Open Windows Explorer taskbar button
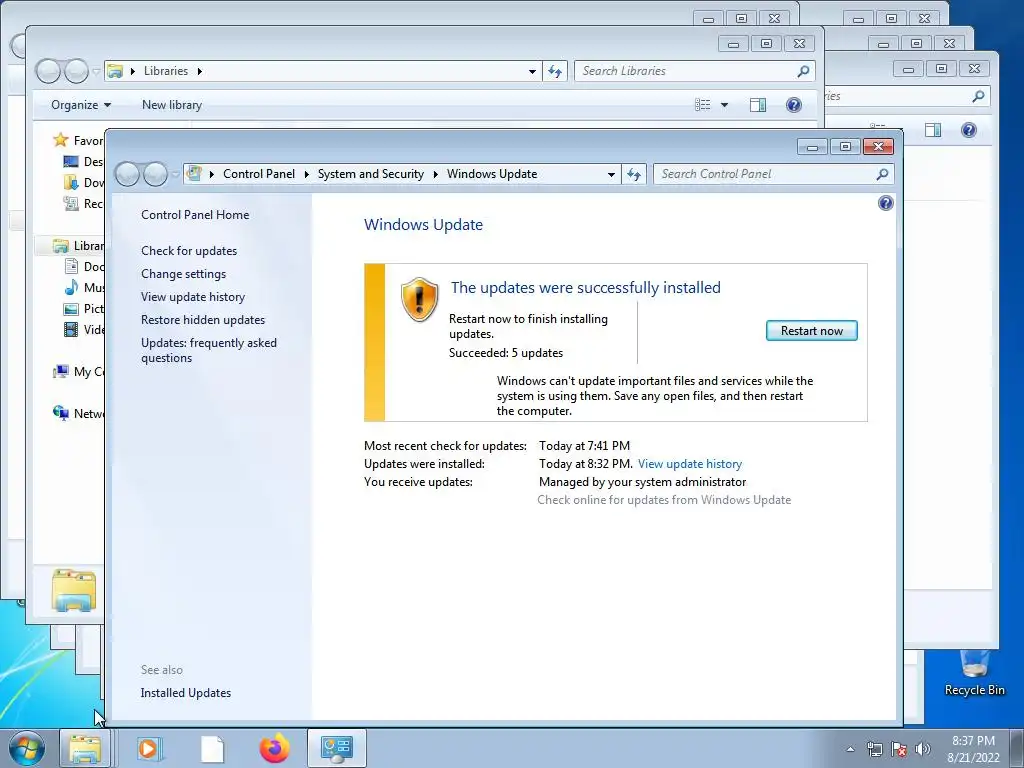Screen dimensions: 1024x768 click(85, 748)
